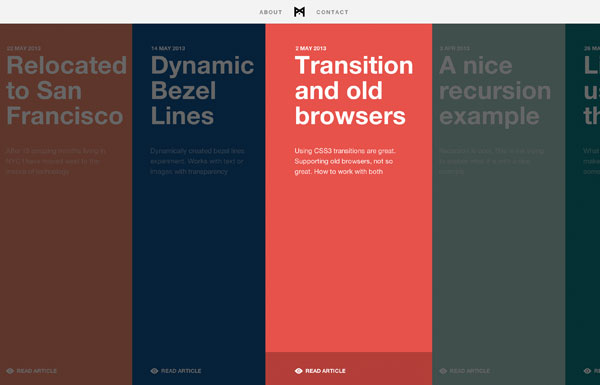Open Transition and old browsers headline
The width and height of the screenshot is (600, 385).
coord(354,91)
